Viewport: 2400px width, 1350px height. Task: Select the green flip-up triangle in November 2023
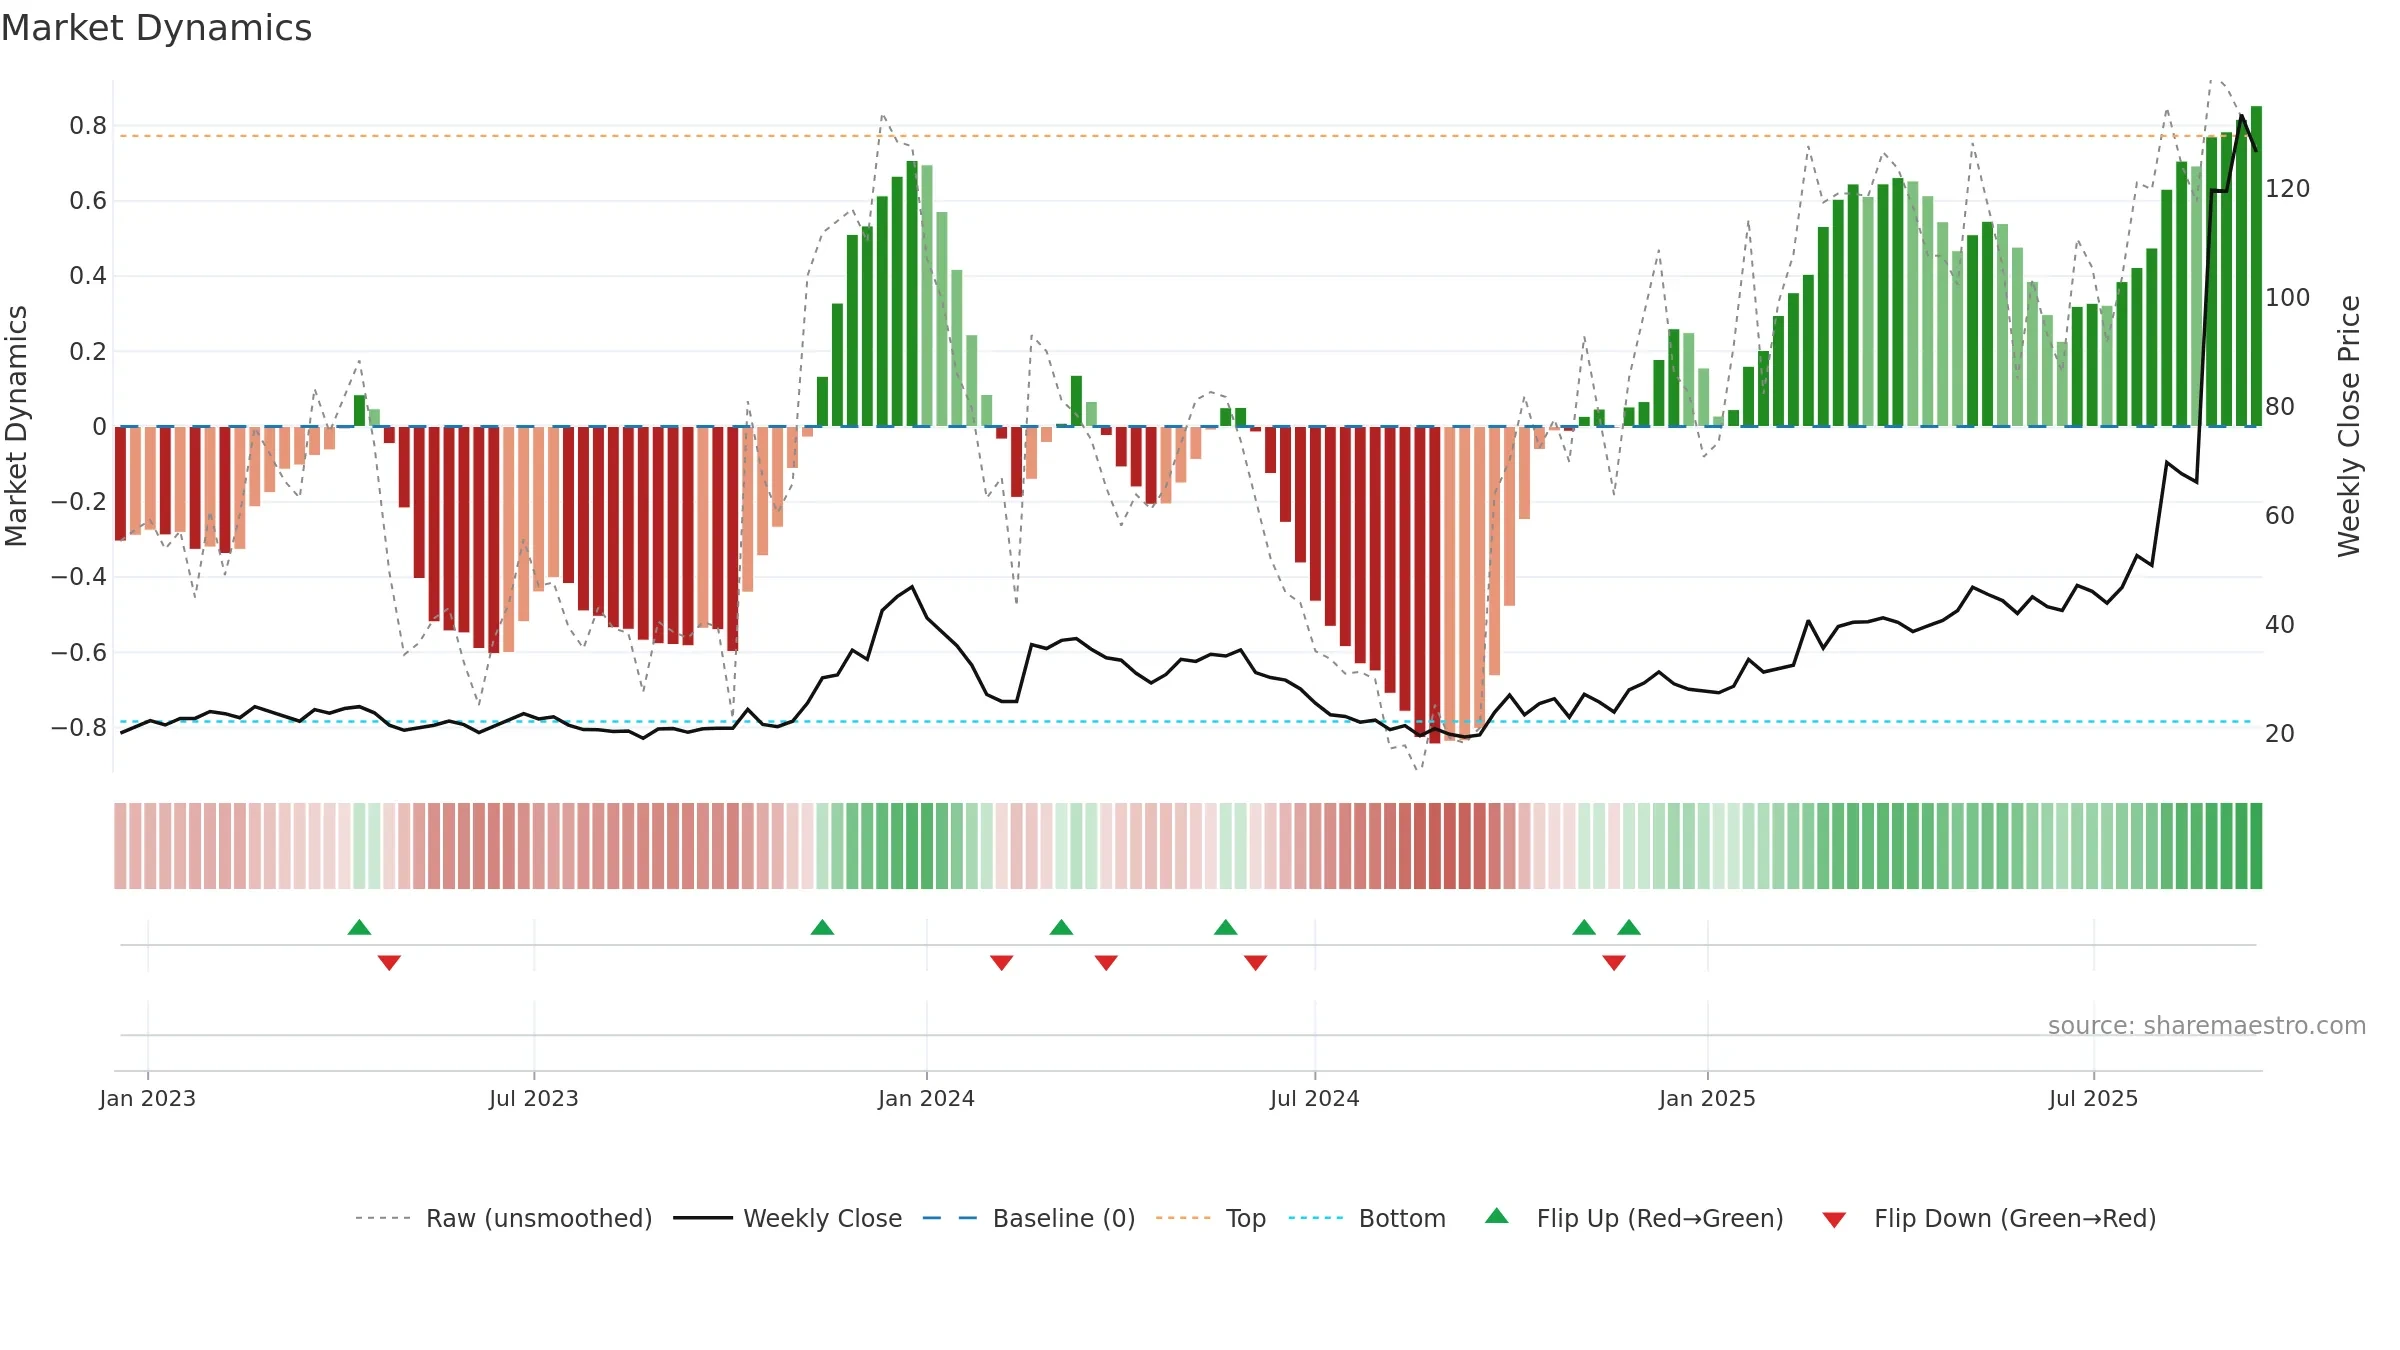822,927
